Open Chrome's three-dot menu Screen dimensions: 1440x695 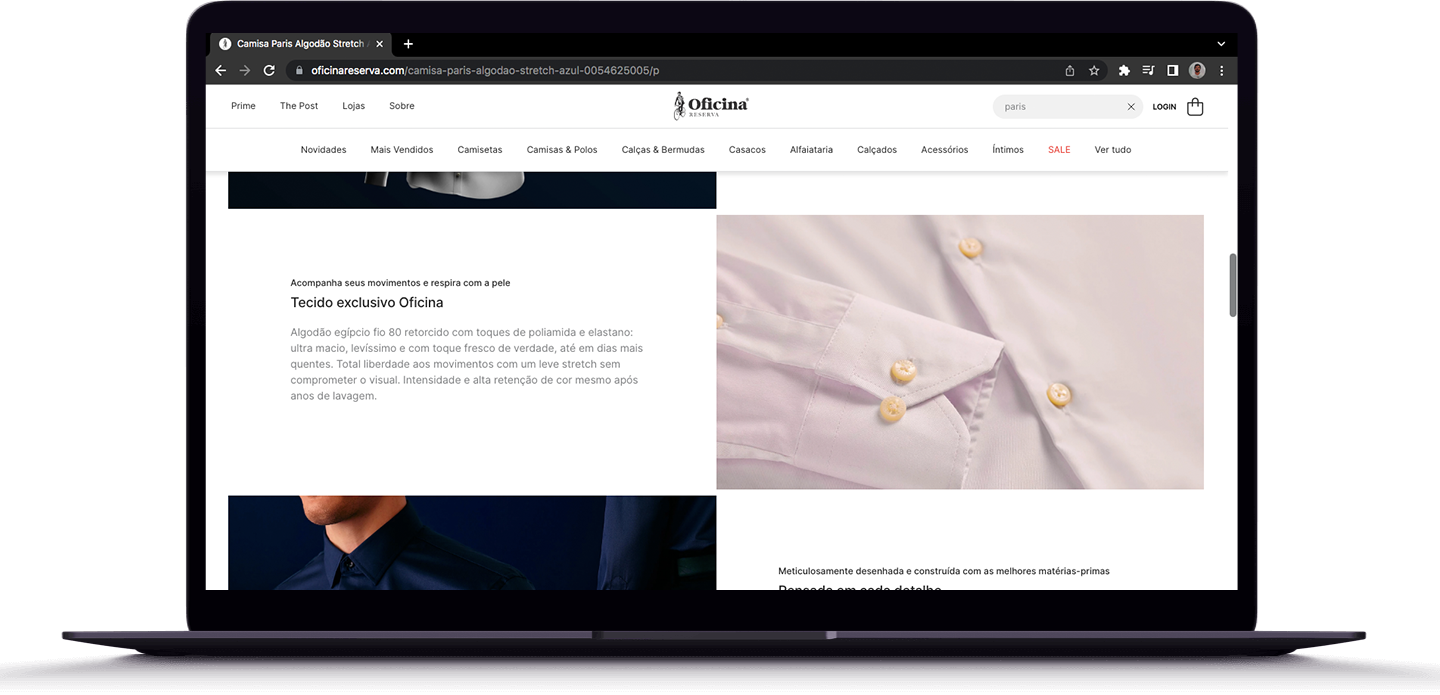click(x=1221, y=71)
